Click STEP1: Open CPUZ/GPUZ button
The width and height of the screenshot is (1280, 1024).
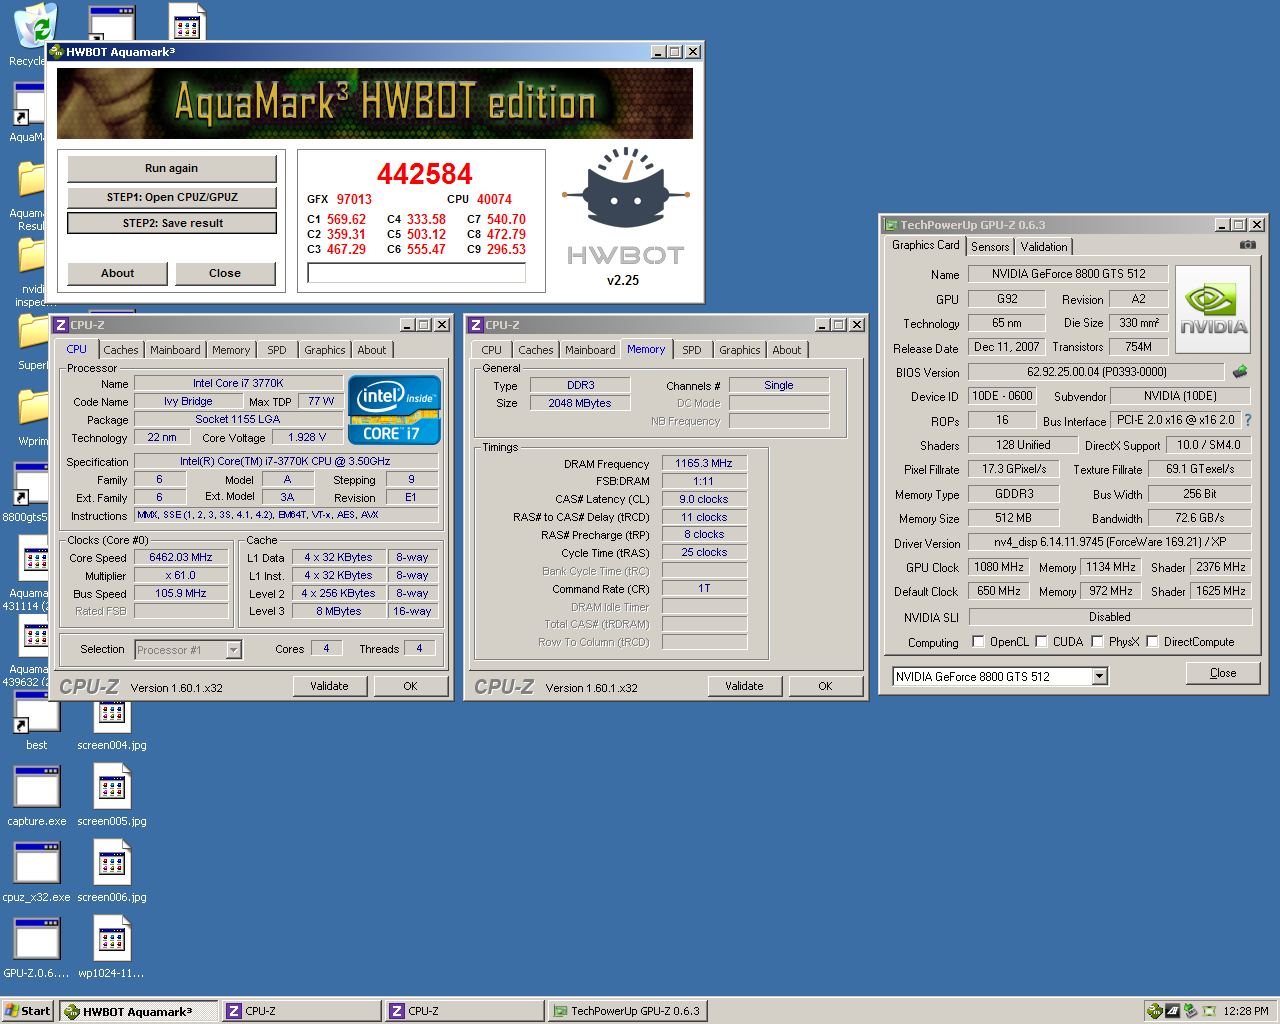(x=171, y=197)
